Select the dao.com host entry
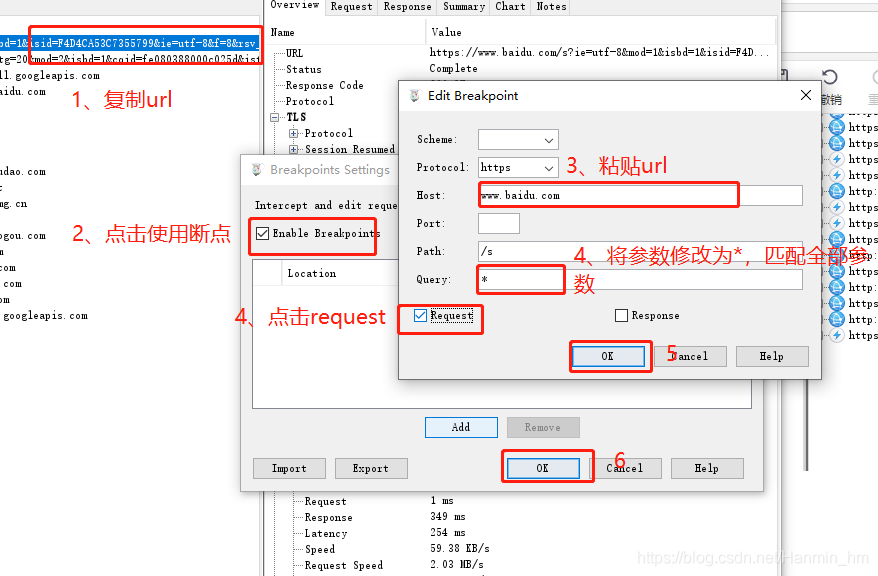Viewport: 878px width, 576px height. point(23,172)
